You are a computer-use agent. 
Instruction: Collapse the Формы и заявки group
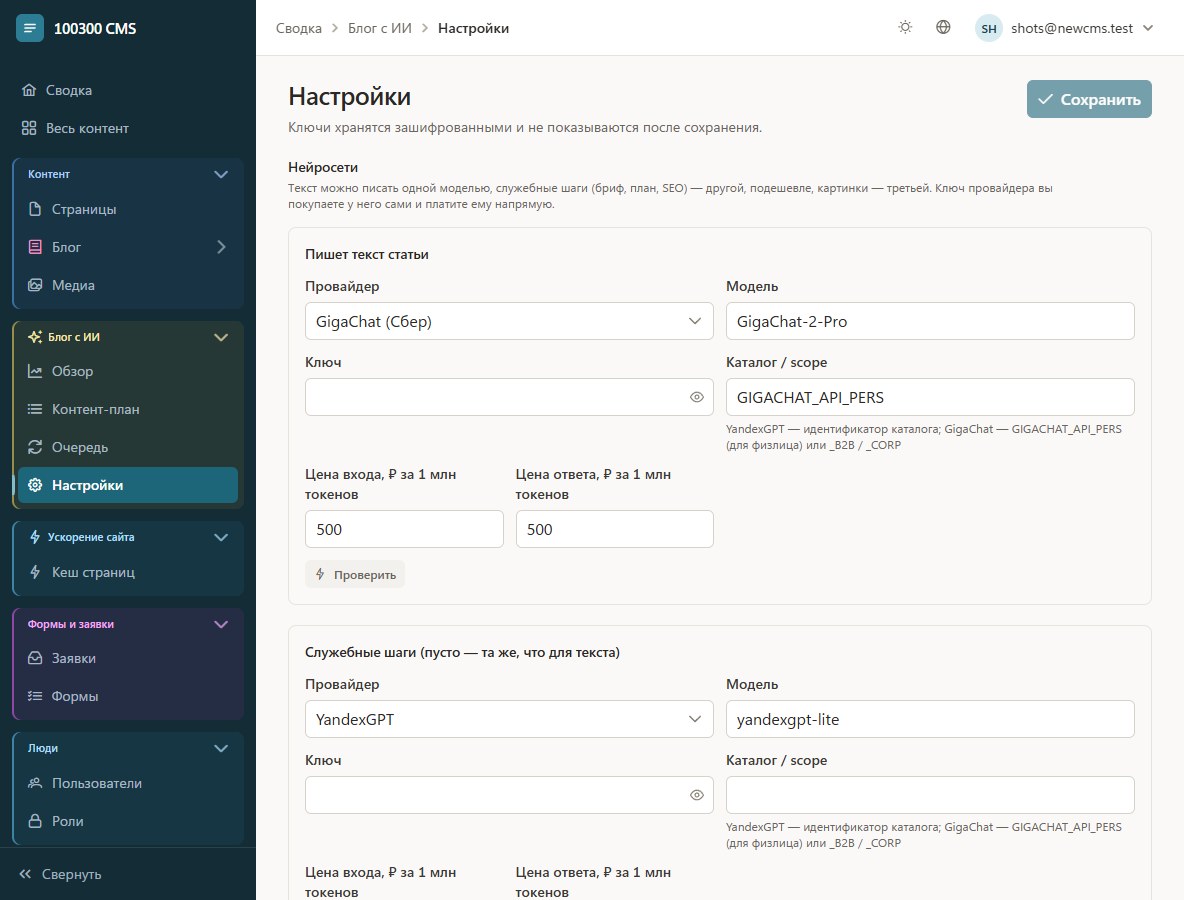(220, 624)
